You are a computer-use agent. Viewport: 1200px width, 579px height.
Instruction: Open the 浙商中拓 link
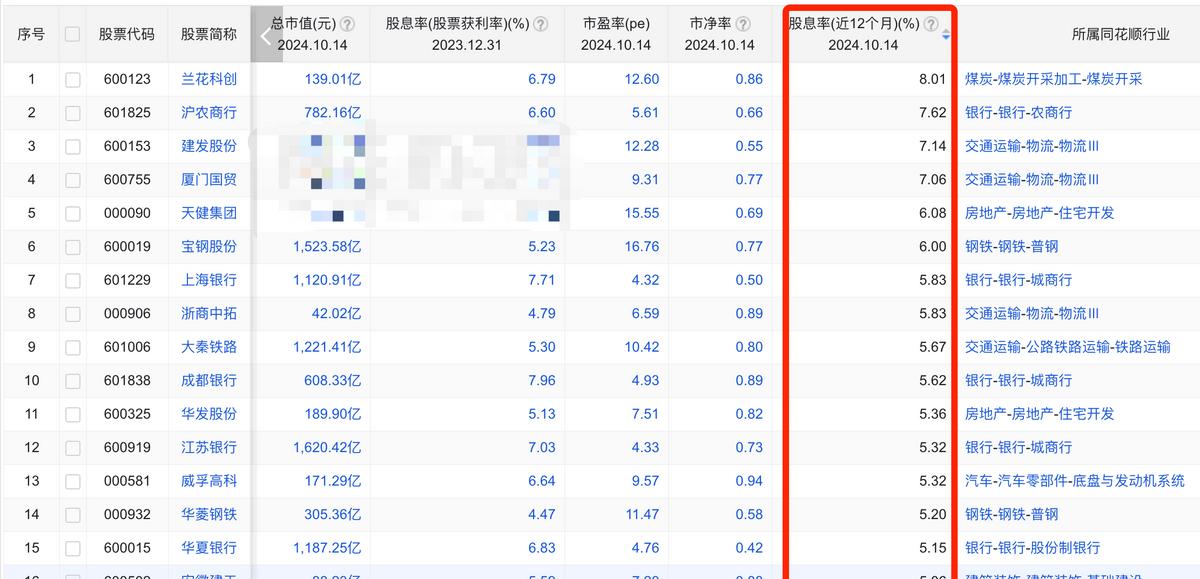tap(209, 314)
